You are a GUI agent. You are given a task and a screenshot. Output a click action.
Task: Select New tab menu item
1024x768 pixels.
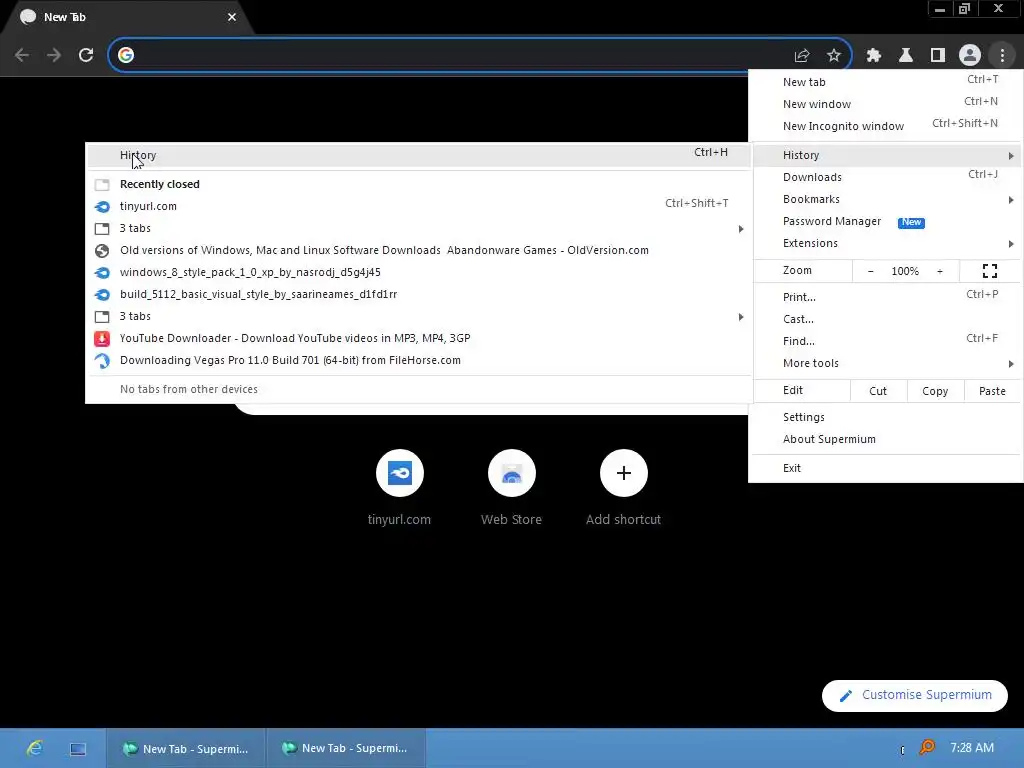point(888,82)
